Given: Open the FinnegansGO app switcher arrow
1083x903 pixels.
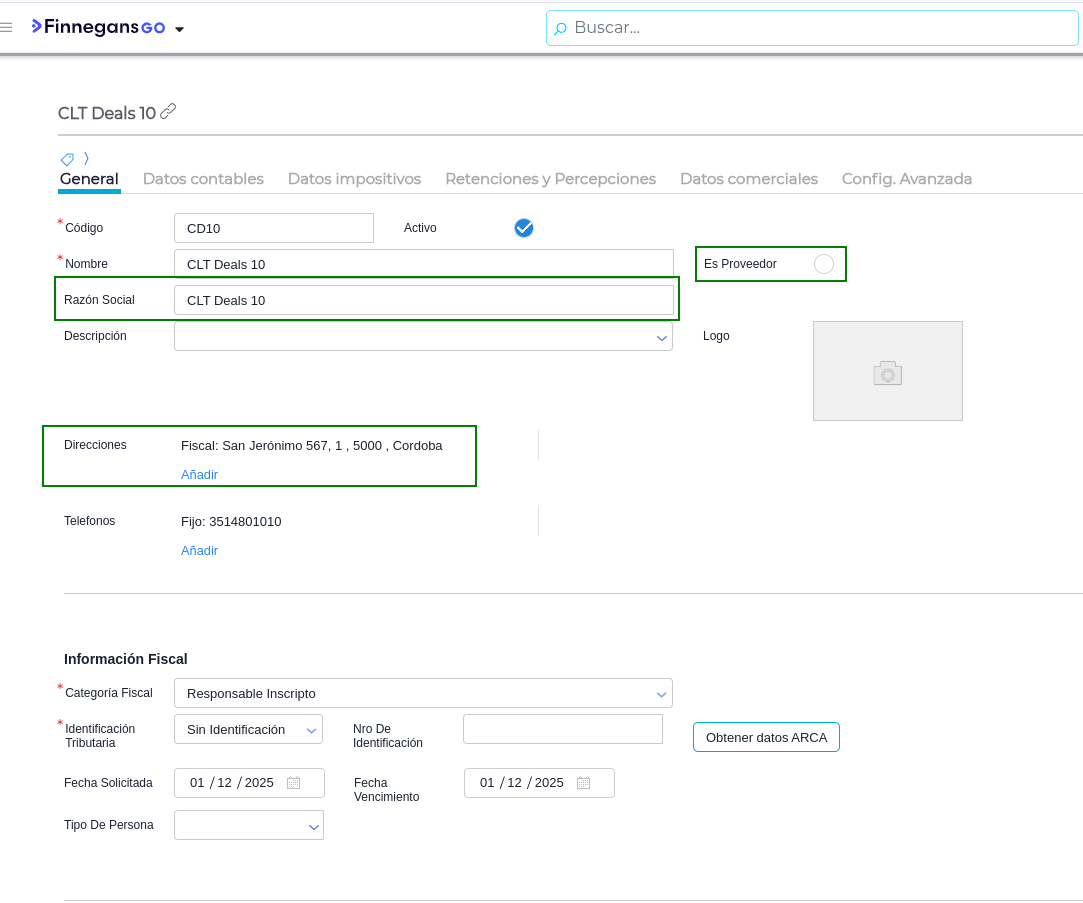Looking at the screenshot, I should coord(180,29).
